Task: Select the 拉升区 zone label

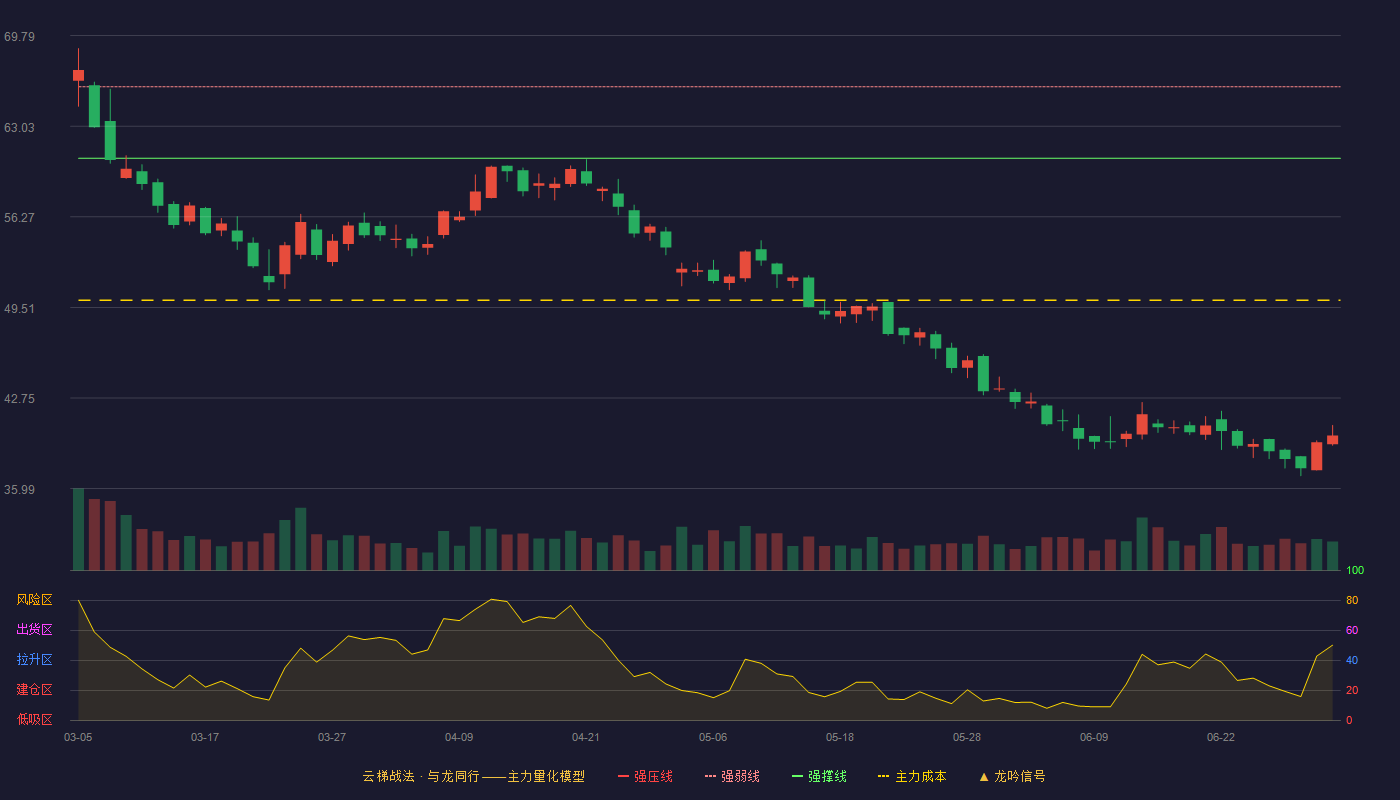Action: pyautogui.click(x=34, y=660)
